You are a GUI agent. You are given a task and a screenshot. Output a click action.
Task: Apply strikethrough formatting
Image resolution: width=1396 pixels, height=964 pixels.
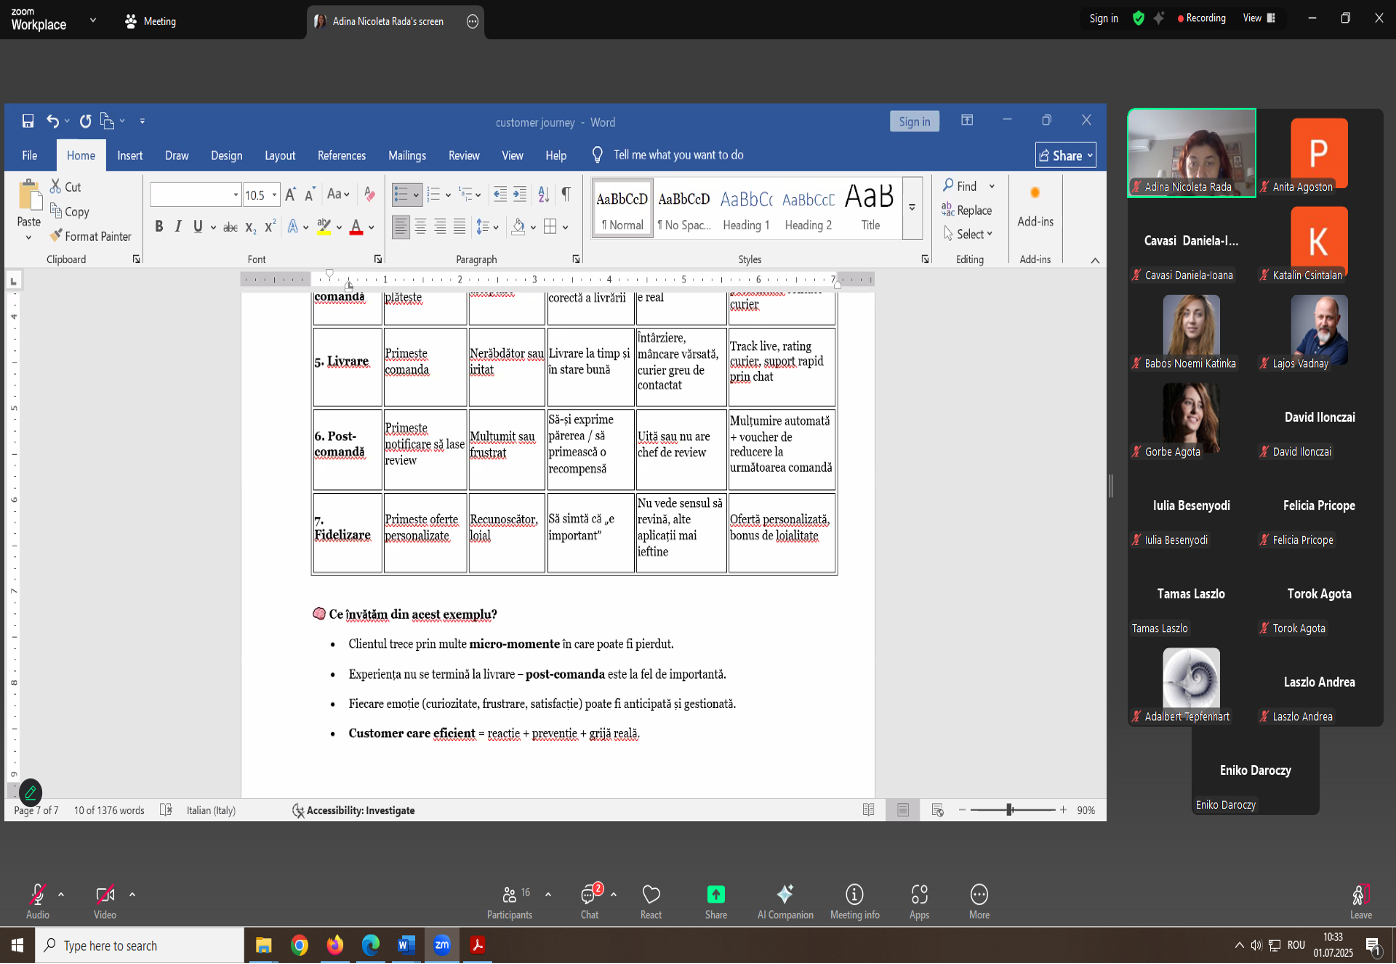230,227
